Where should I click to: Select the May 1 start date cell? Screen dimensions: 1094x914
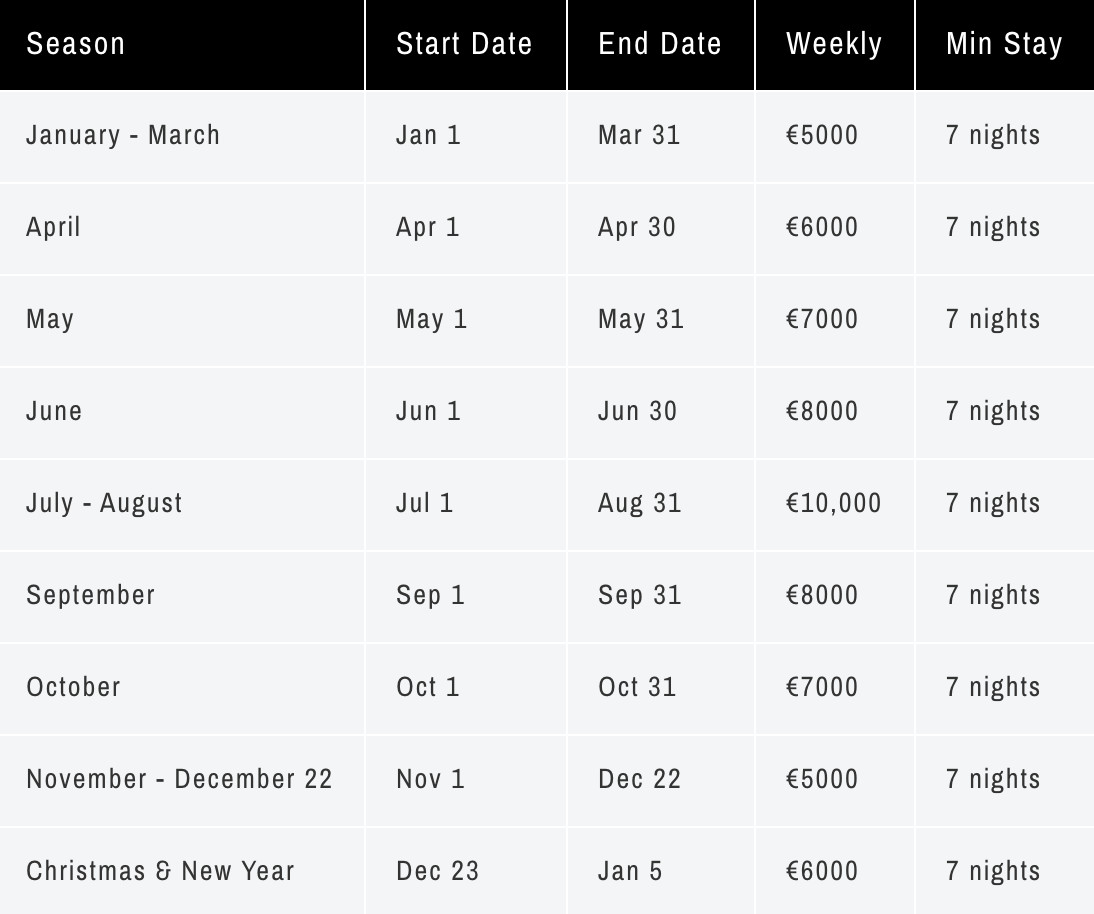coord(432,319)
